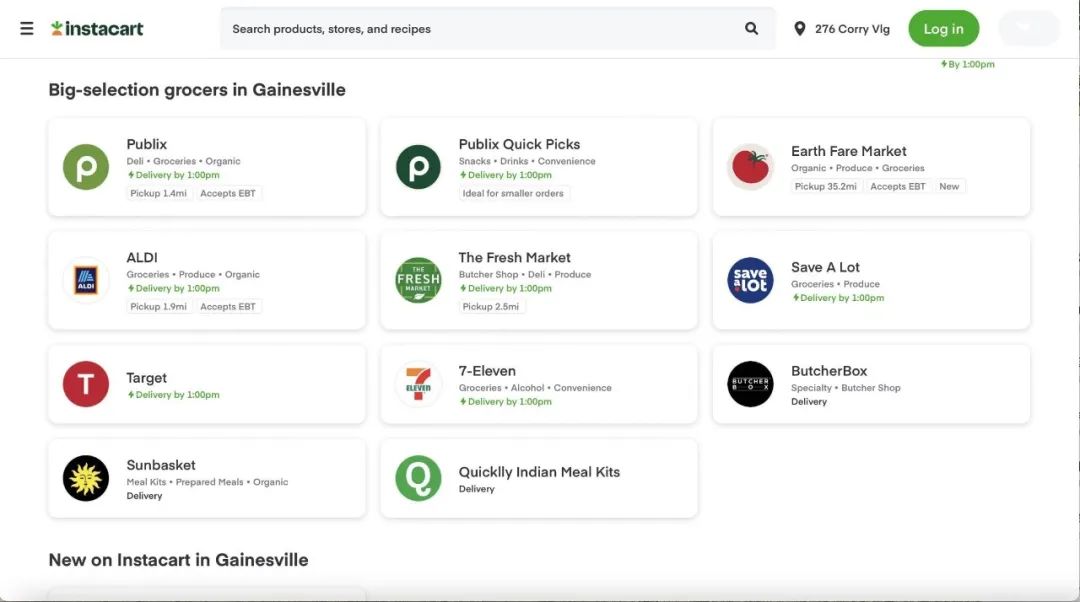Select the Earth Fare Market store name
Viewport: 1080px width, 602px height.
click(849, 151)
